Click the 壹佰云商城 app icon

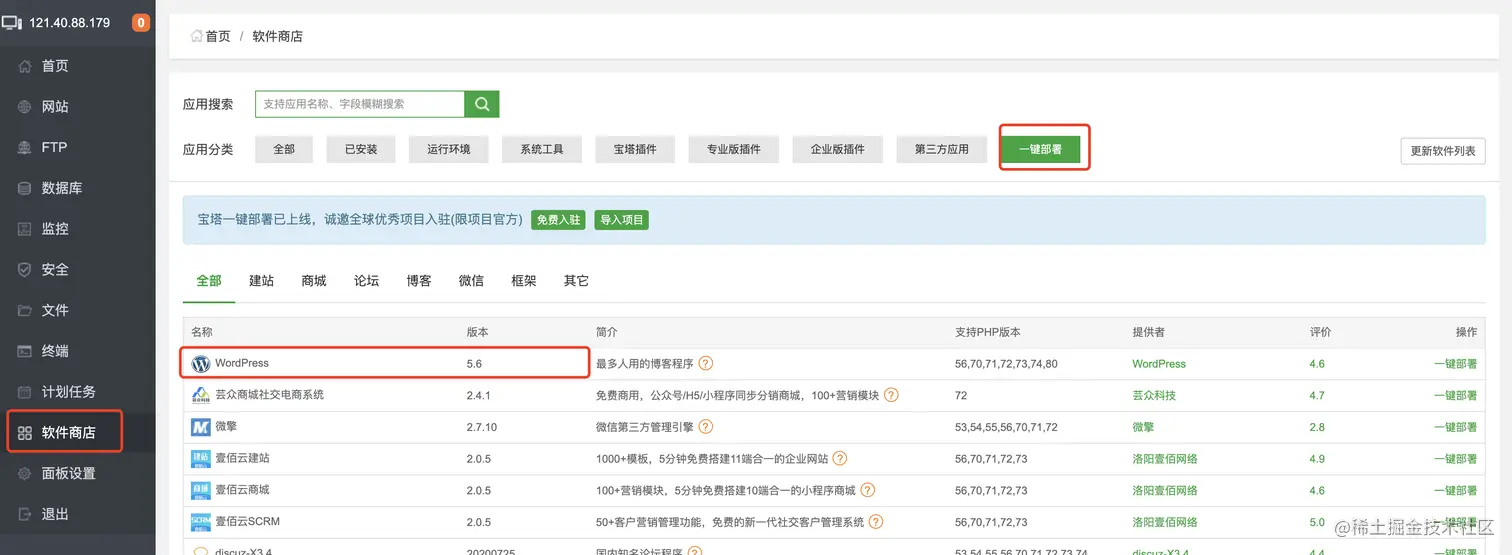(x=201, y=491)
